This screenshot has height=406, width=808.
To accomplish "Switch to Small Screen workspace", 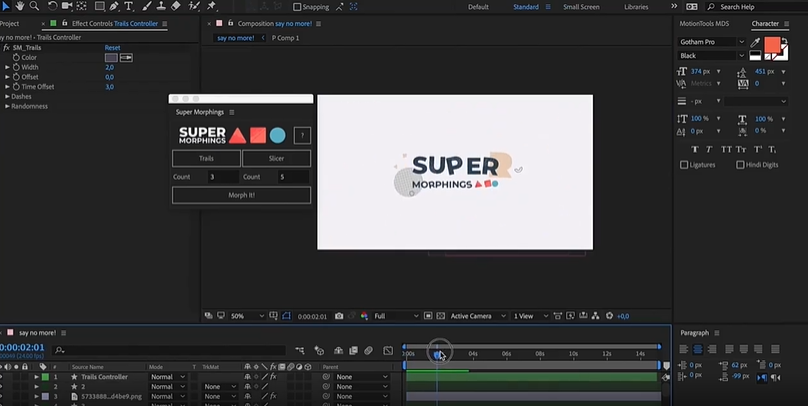I will point(581,7).
